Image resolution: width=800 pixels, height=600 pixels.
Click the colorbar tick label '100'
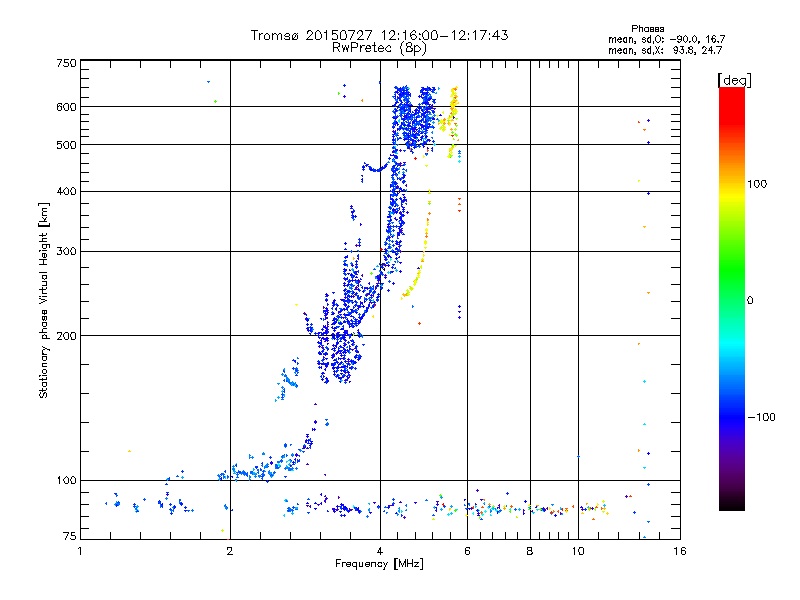pyautogui.click(x=757, y=184)
